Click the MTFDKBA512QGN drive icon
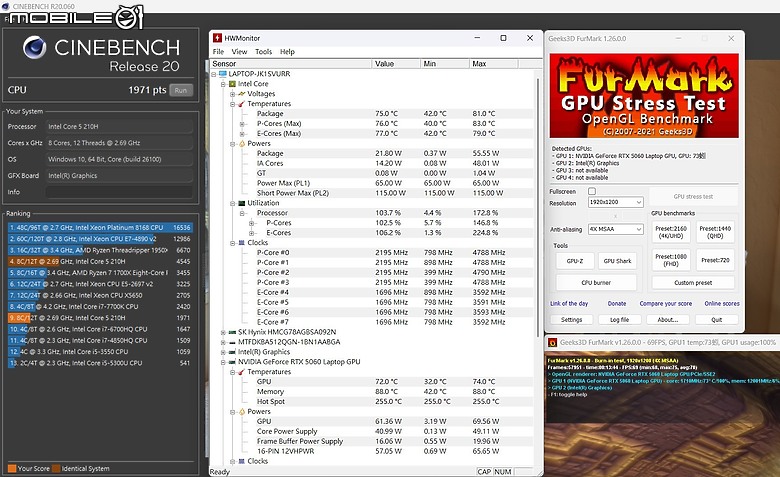The height and width of the screenshot is (477, 780). (232, 342)
